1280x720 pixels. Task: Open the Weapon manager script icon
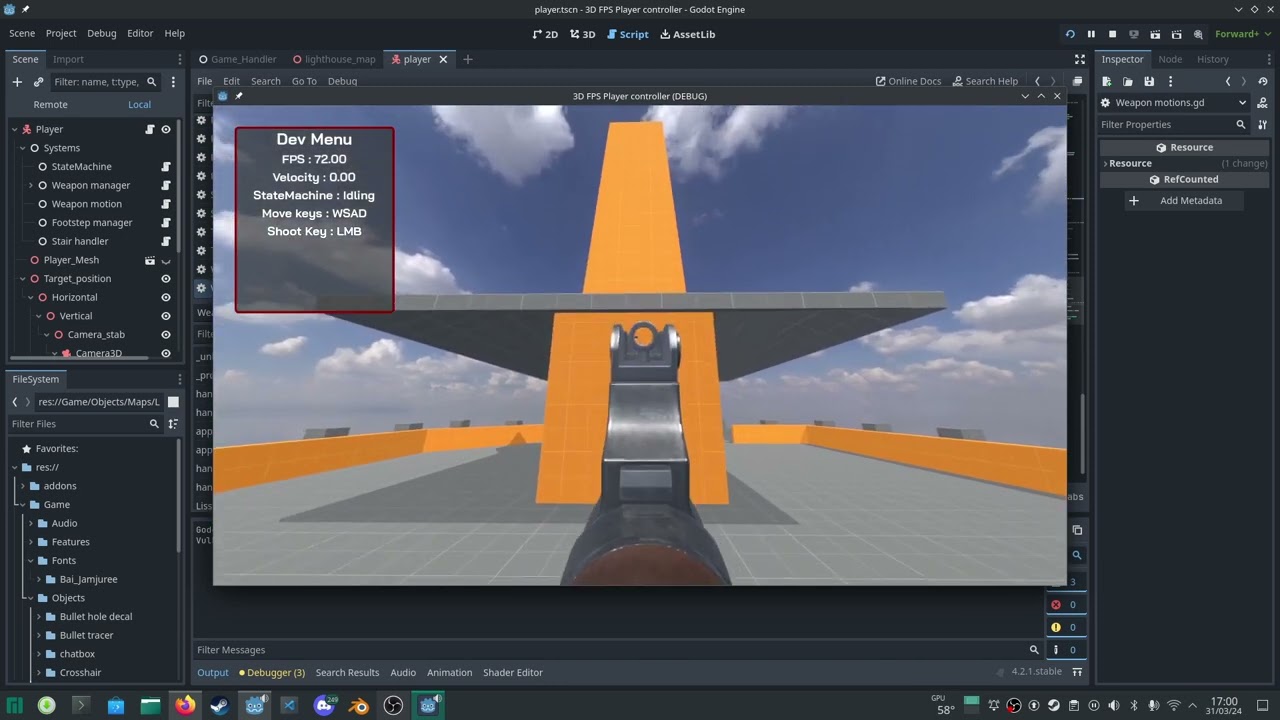[x=166, y=185]
